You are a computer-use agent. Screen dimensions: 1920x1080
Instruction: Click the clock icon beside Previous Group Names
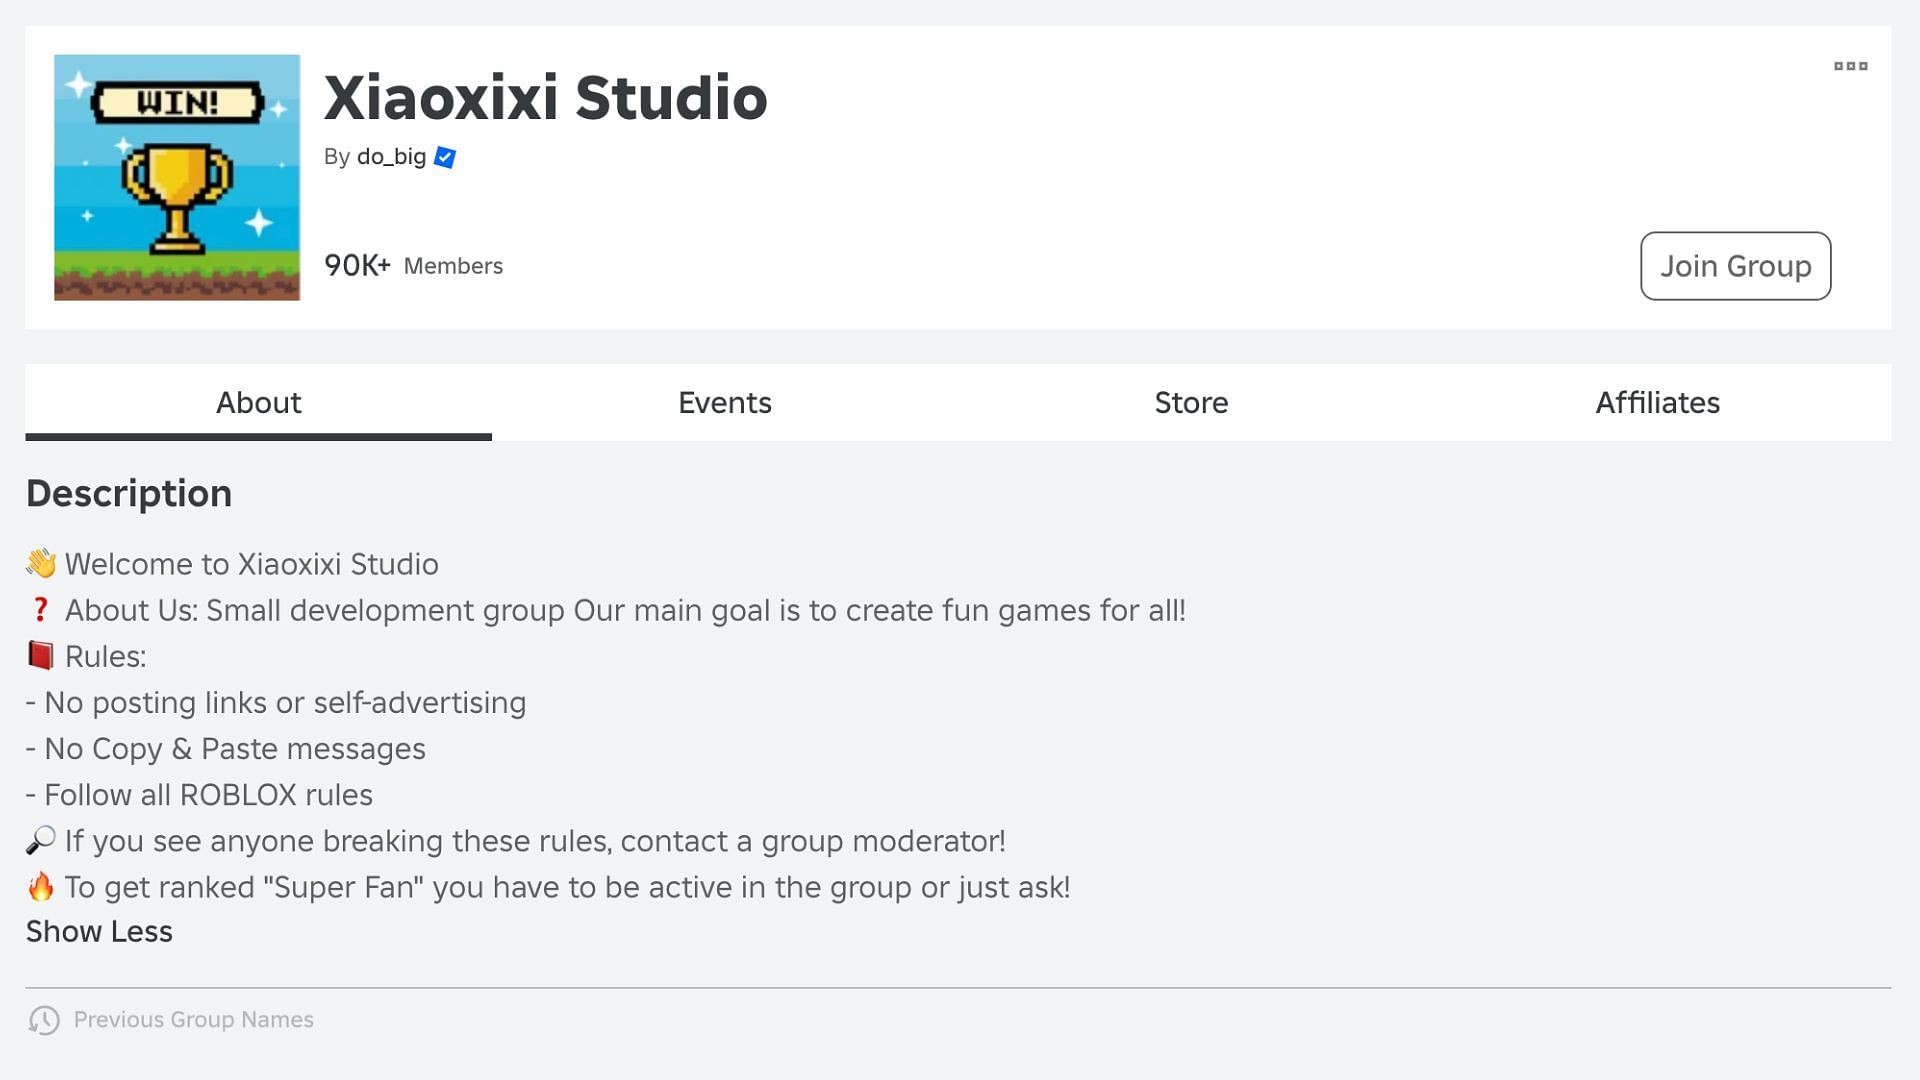tap(44, 1020)
